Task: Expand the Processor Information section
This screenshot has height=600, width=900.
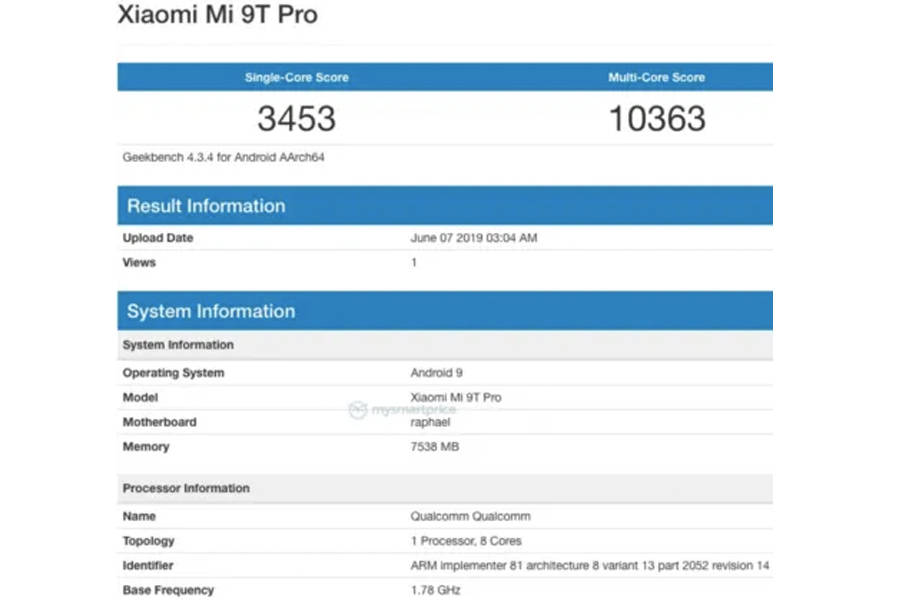Action: click(x=186, y=488)
